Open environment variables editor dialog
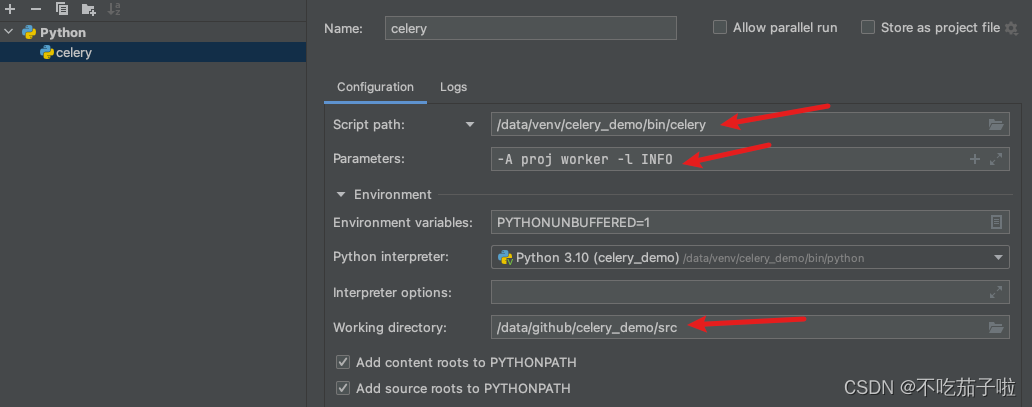This screenshot has width=1032, height=407. 996,222
